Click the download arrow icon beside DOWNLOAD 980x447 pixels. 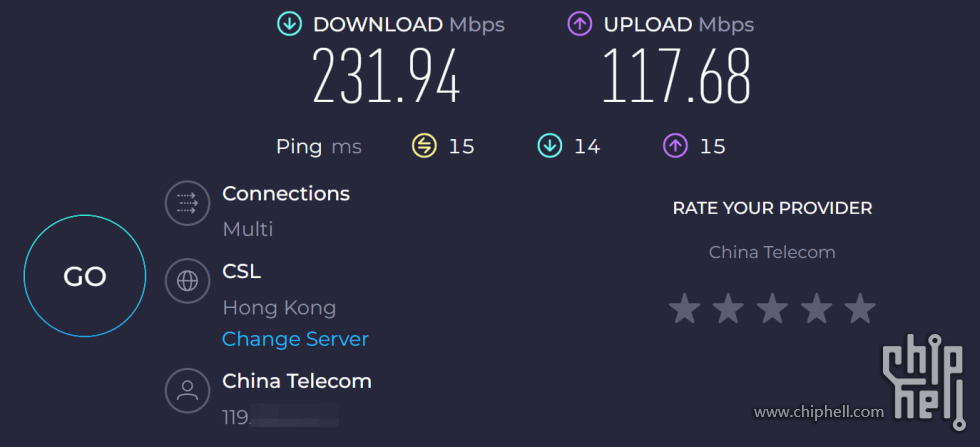pos(289,24)
